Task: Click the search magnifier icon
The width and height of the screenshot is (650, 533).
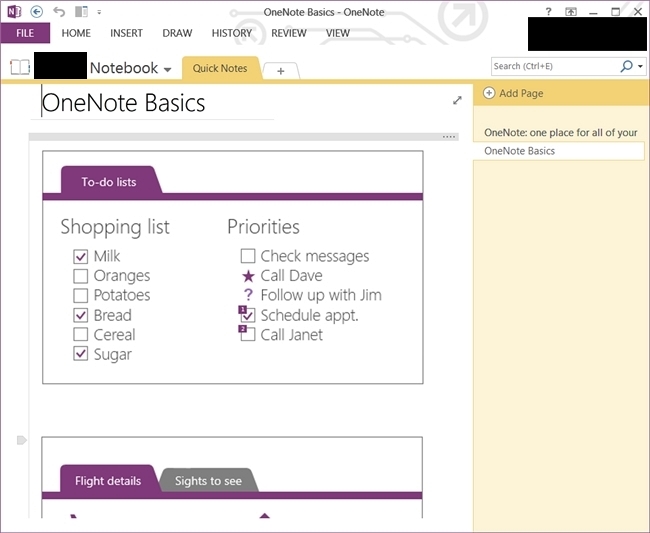Action: 626,66
